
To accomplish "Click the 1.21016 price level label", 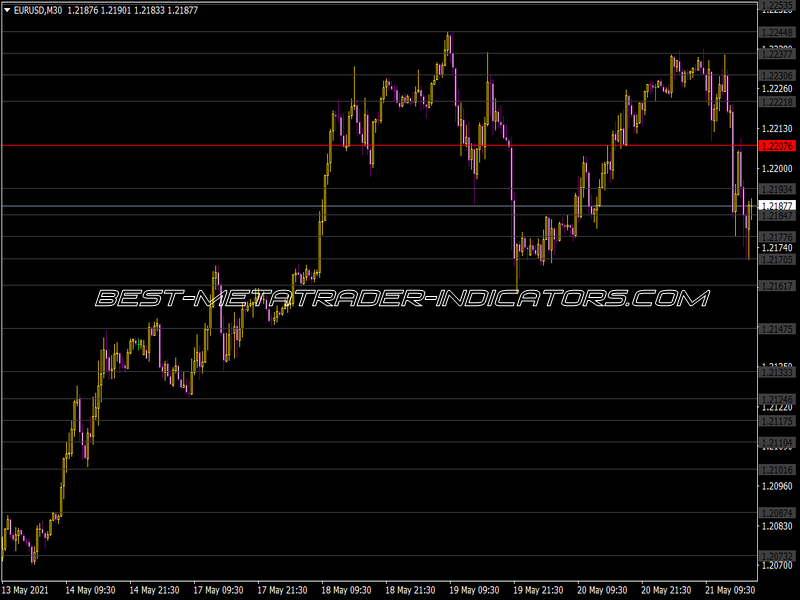I will tap(777, 470).
